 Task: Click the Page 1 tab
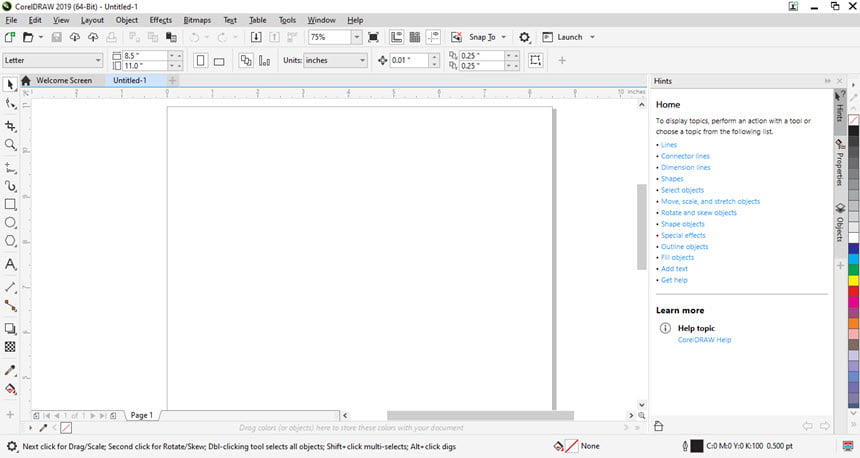click(142, 415)
